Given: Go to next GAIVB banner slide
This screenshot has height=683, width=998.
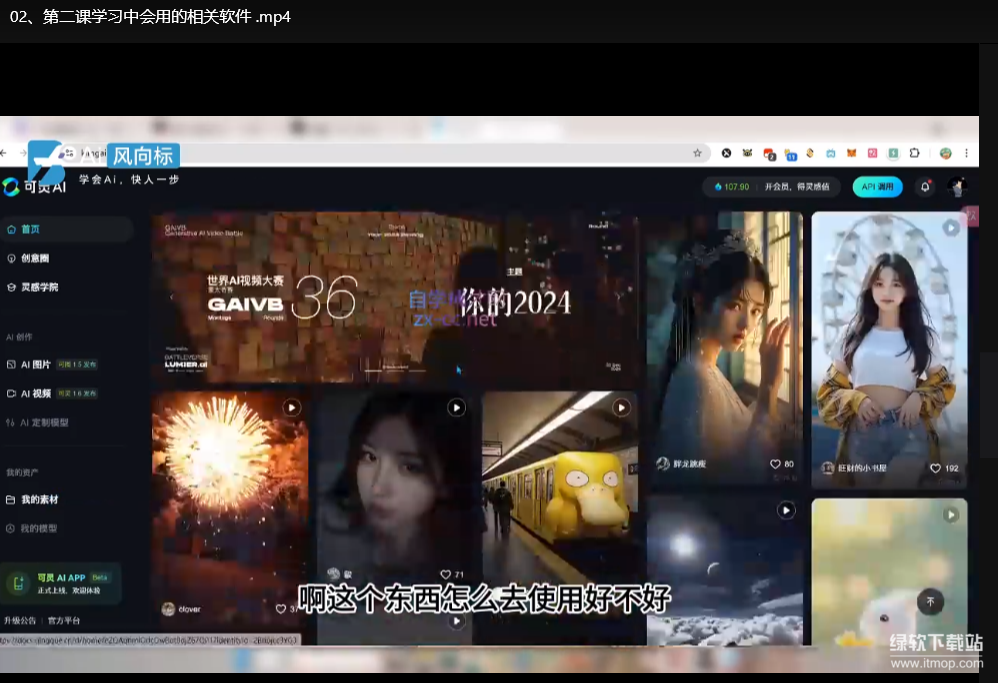Looking at the screenshot, I should tap(618, 297).
